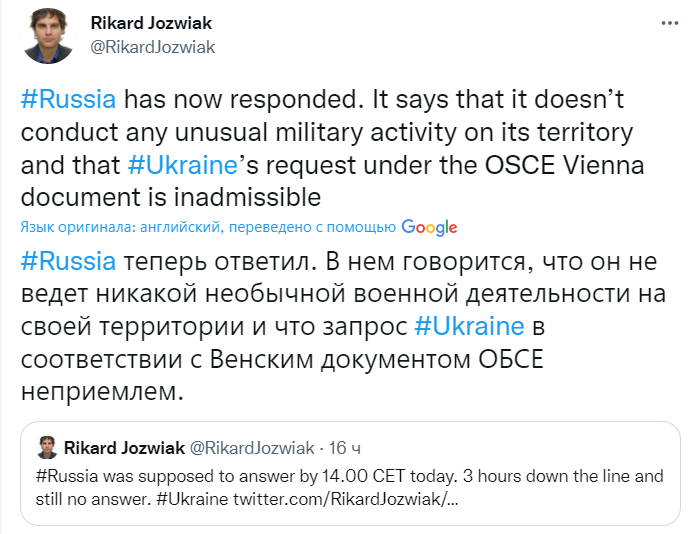Open the Rikard Jozwiak display name

[151, 23]
